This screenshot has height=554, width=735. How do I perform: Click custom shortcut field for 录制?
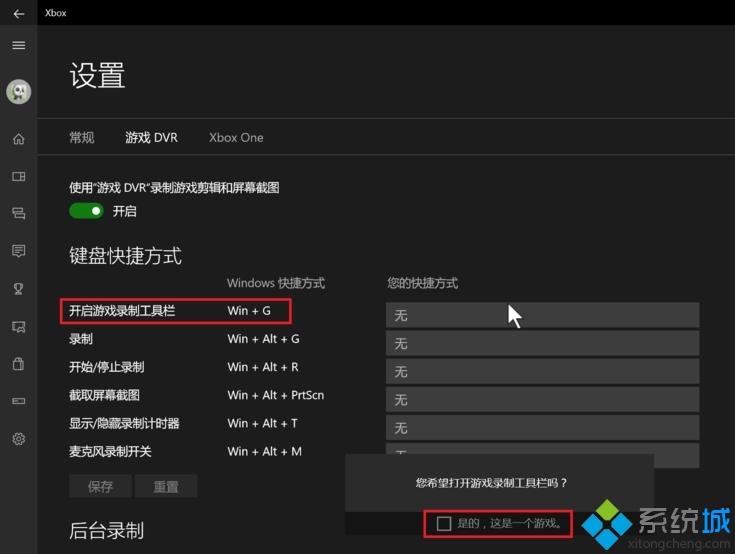(x=542, y=344)
